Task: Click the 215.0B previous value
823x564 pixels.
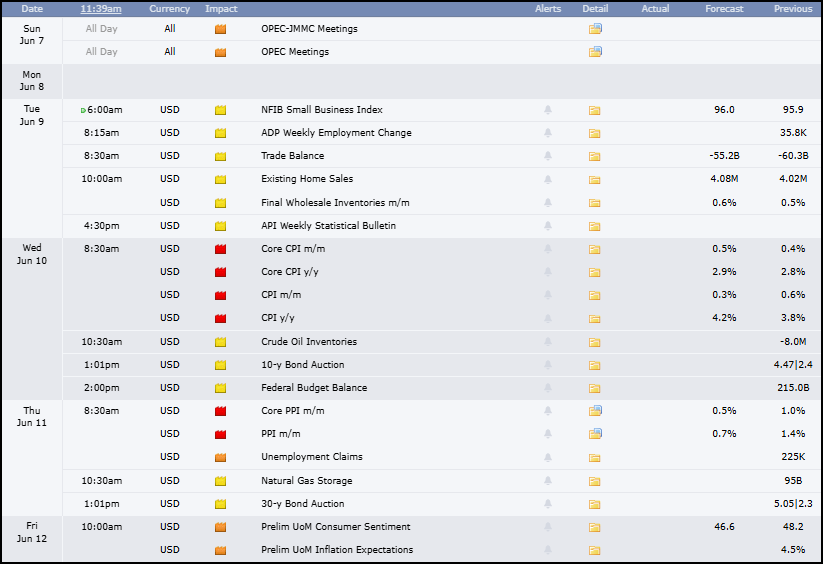Action: tap(793, 388)
